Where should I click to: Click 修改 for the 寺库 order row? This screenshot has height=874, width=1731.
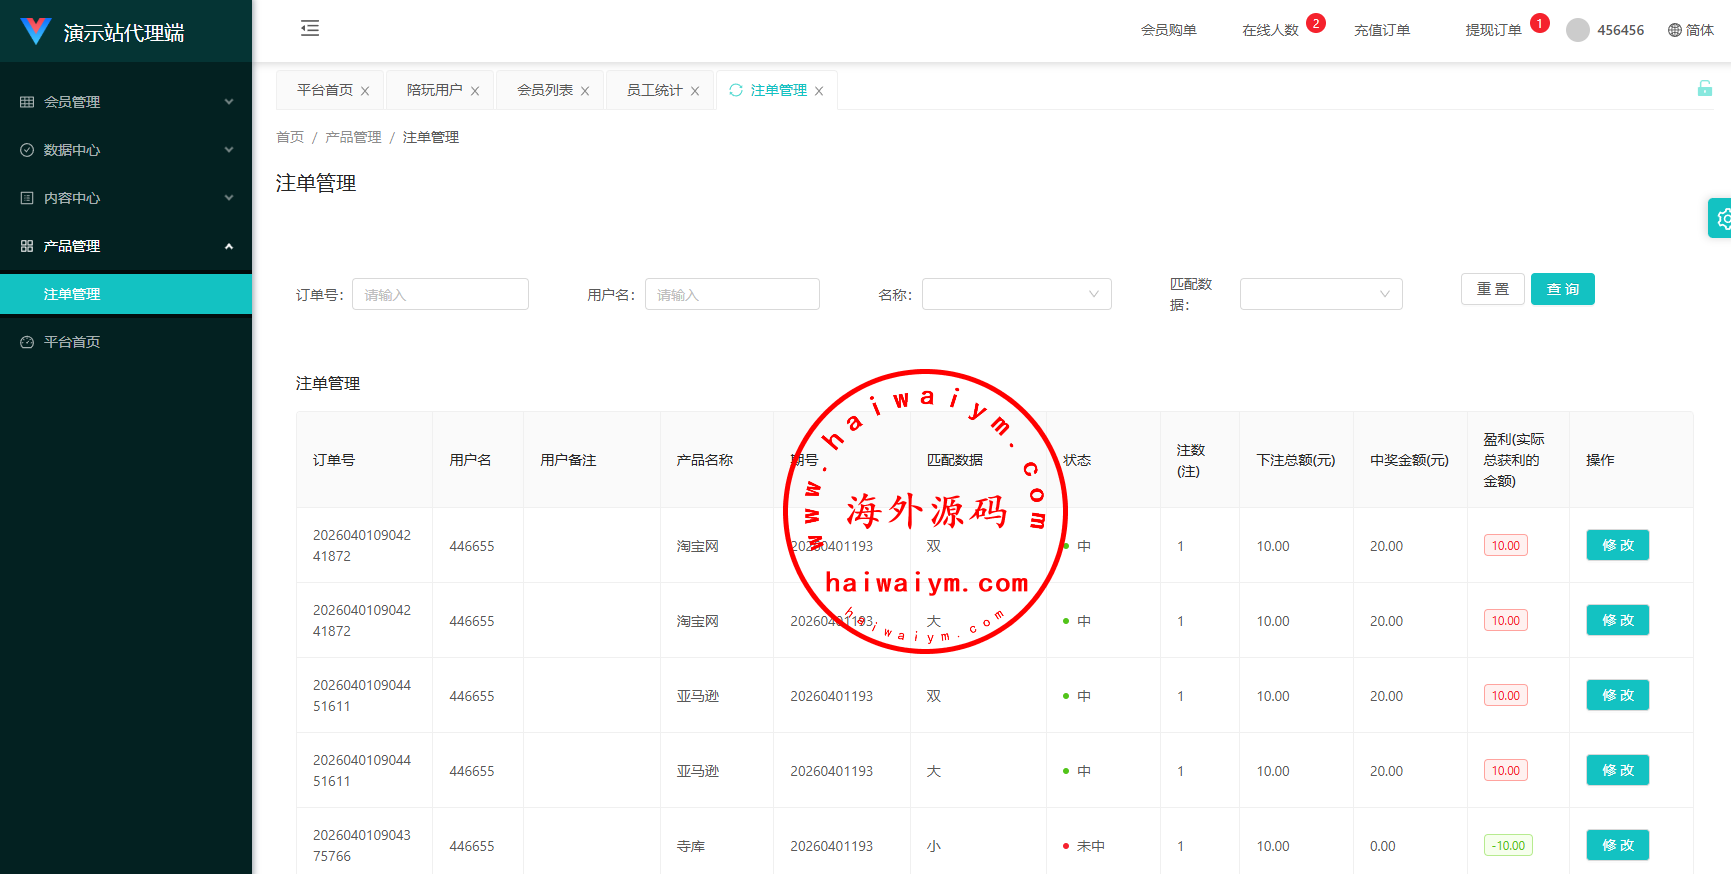pyautogui.click(x=1617, y=845)
